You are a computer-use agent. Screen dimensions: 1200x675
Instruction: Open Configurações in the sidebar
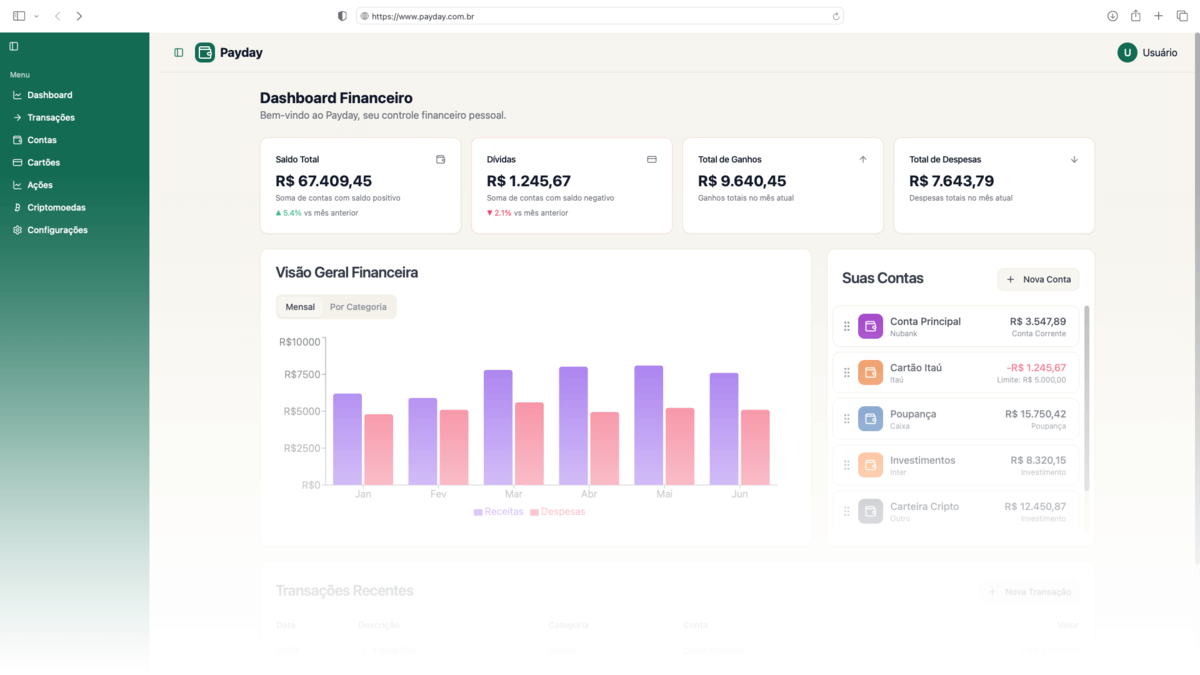pyautogui.click(x=57, y=230)
